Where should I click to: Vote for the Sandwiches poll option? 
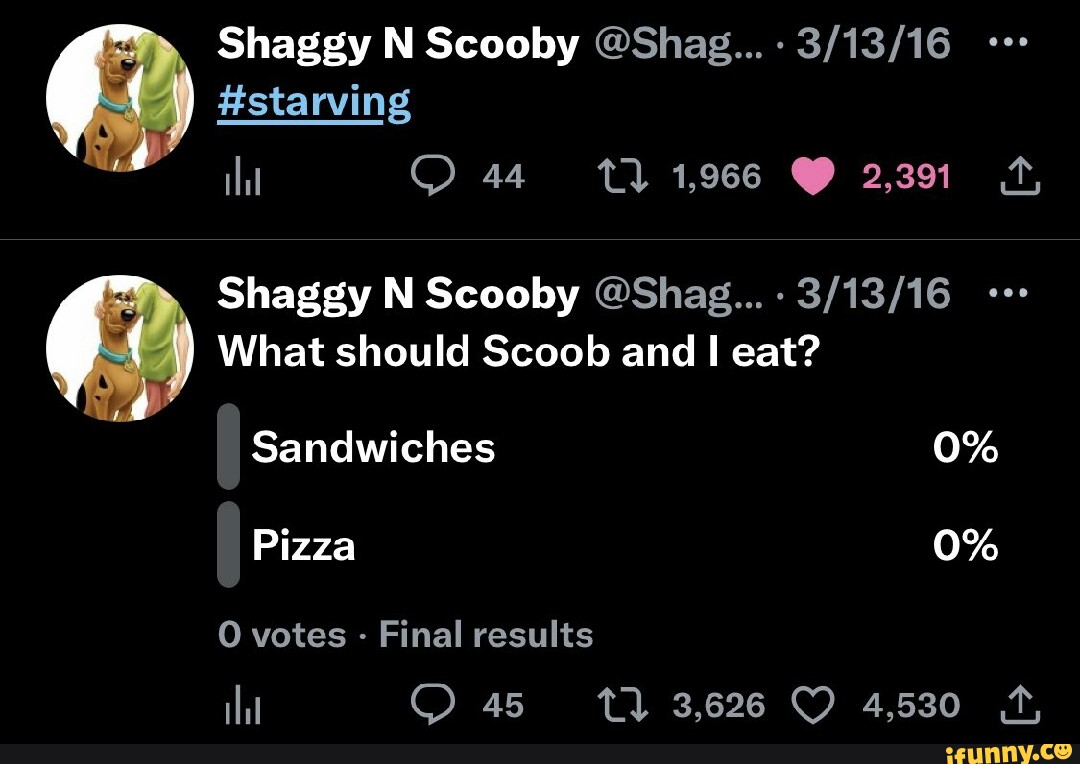click(x=373, y=448)
